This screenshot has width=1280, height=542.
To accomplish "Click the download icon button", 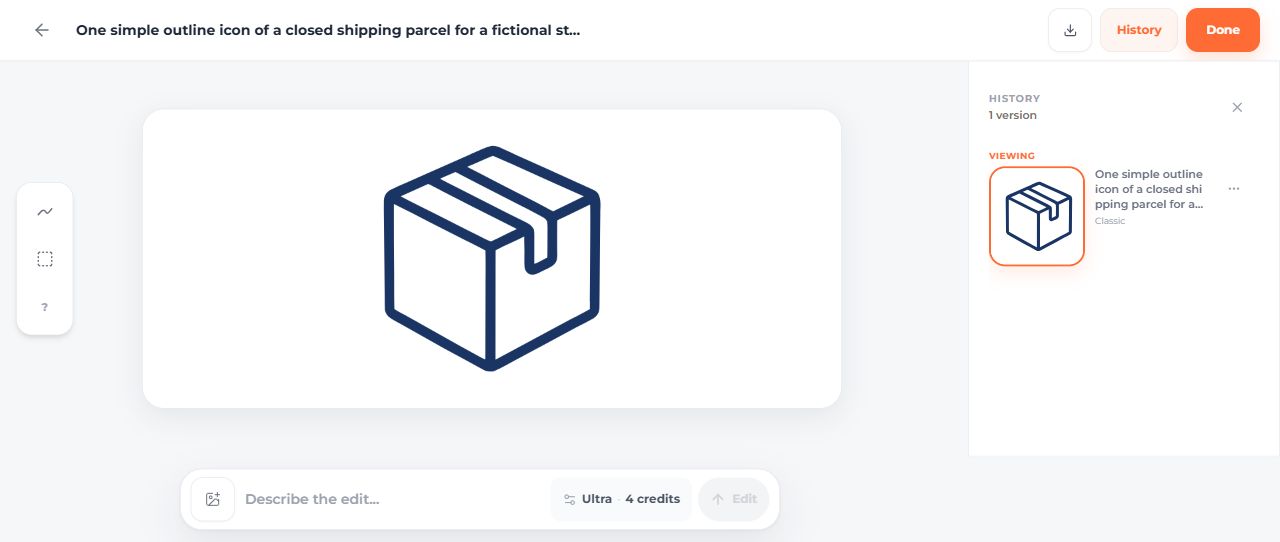I will pyautogui.click(x=1070, y=30).
